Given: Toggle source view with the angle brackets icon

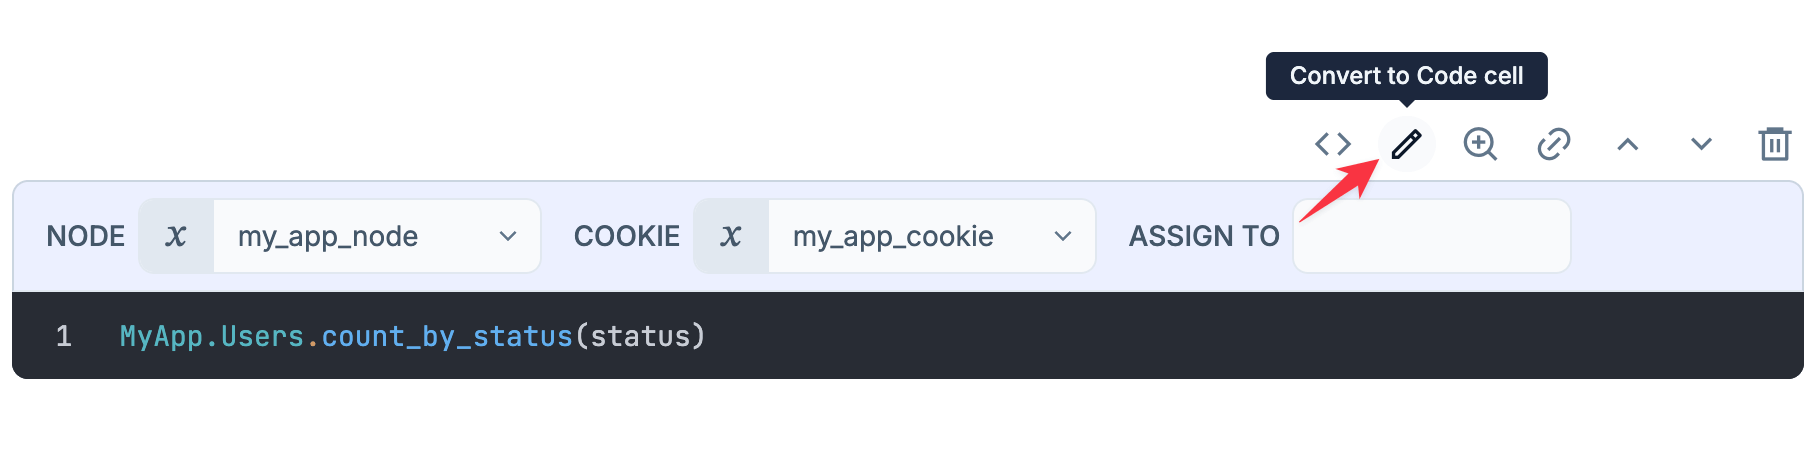Looking at the screenshot, I should [1332, 144].
